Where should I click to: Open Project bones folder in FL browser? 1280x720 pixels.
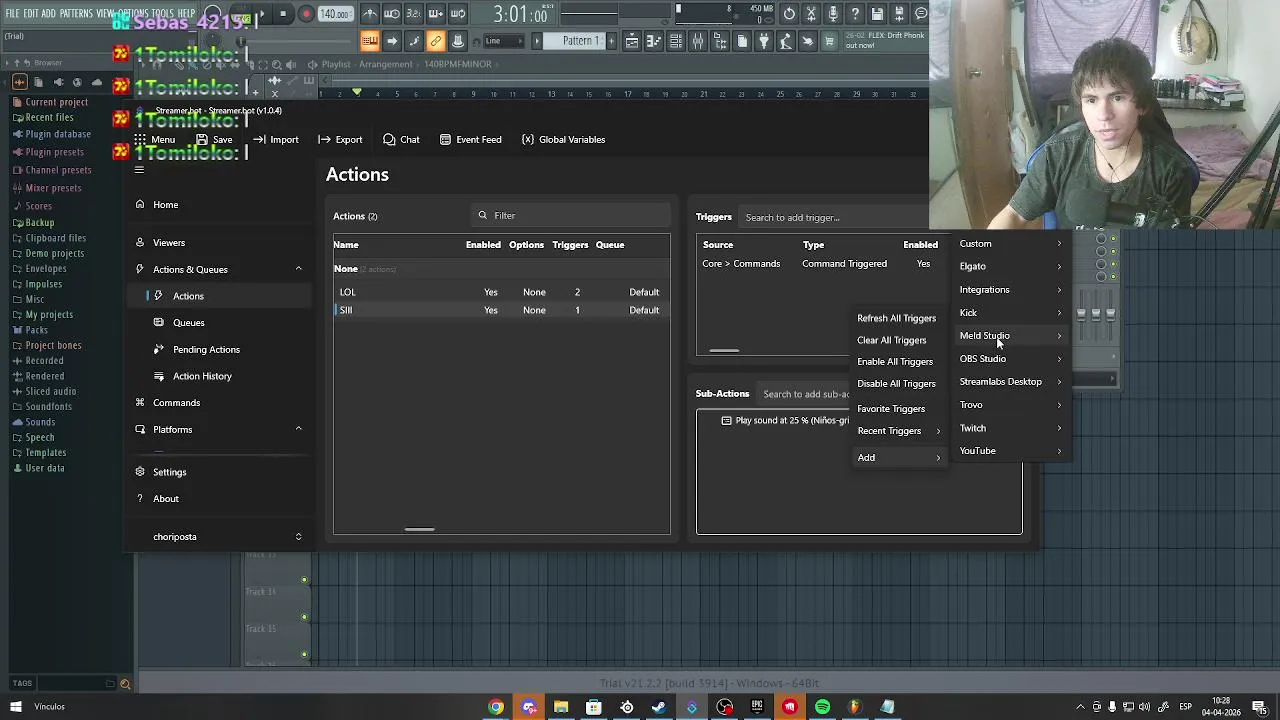(x=53, y=346)
